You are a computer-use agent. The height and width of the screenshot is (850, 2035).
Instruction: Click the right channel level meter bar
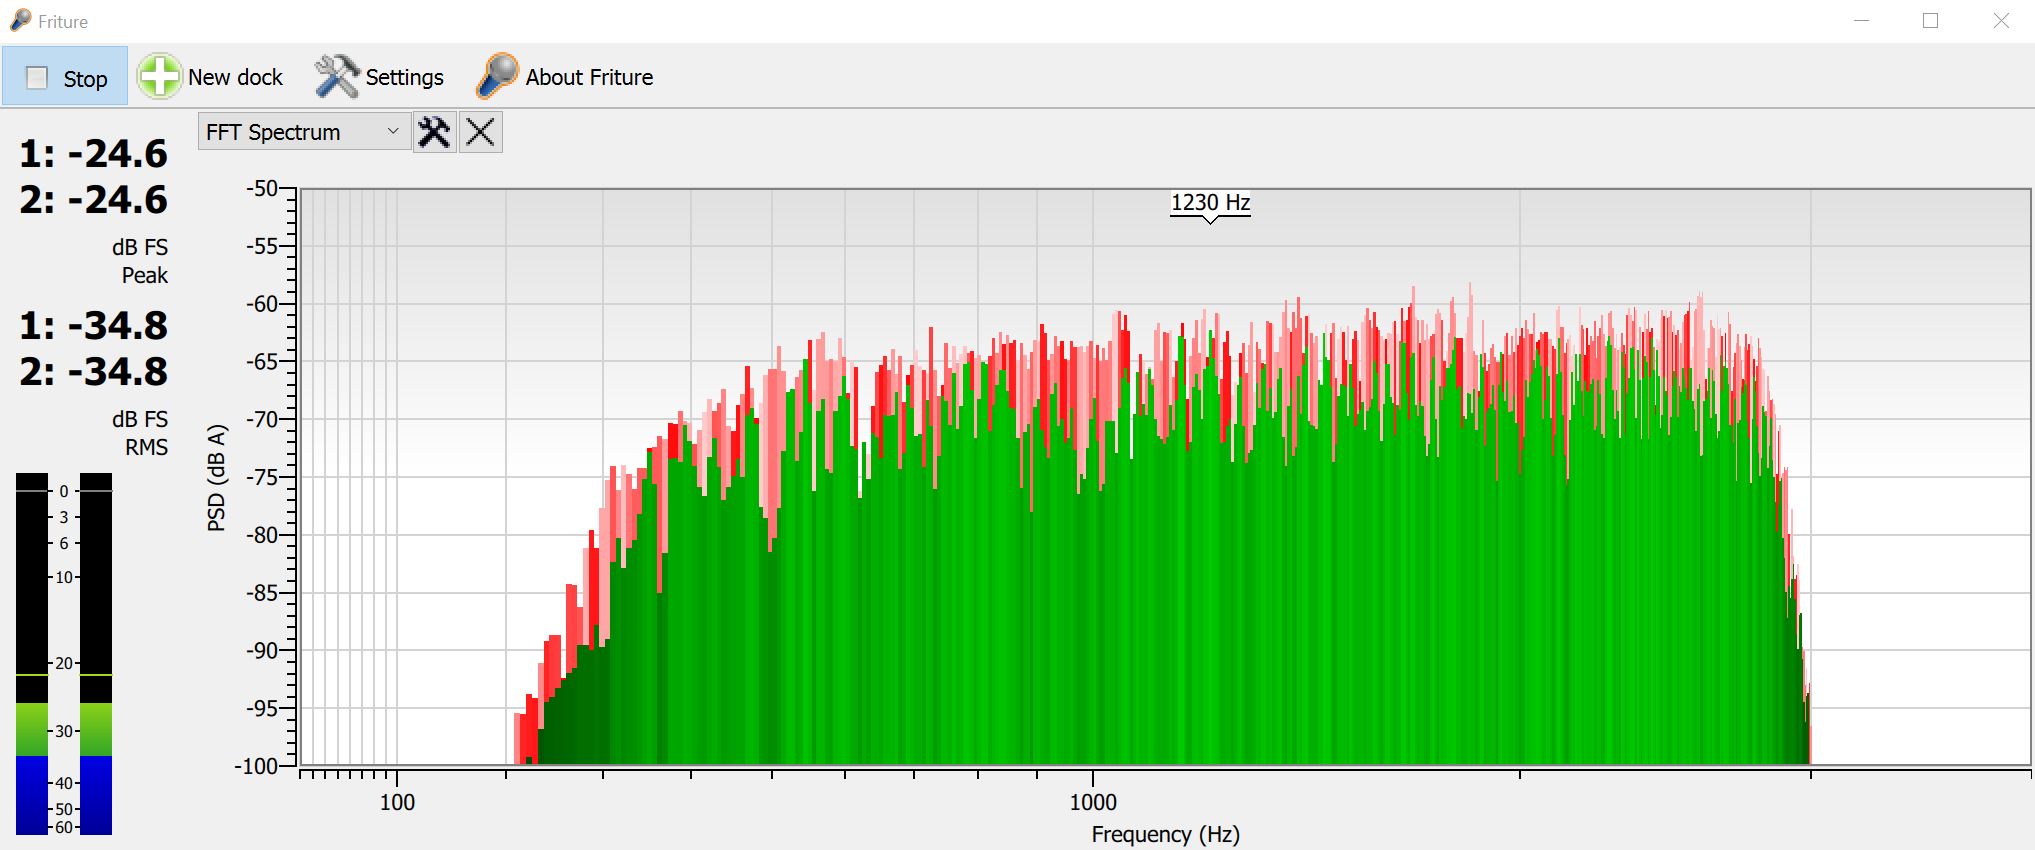click(x=96, y=654)
